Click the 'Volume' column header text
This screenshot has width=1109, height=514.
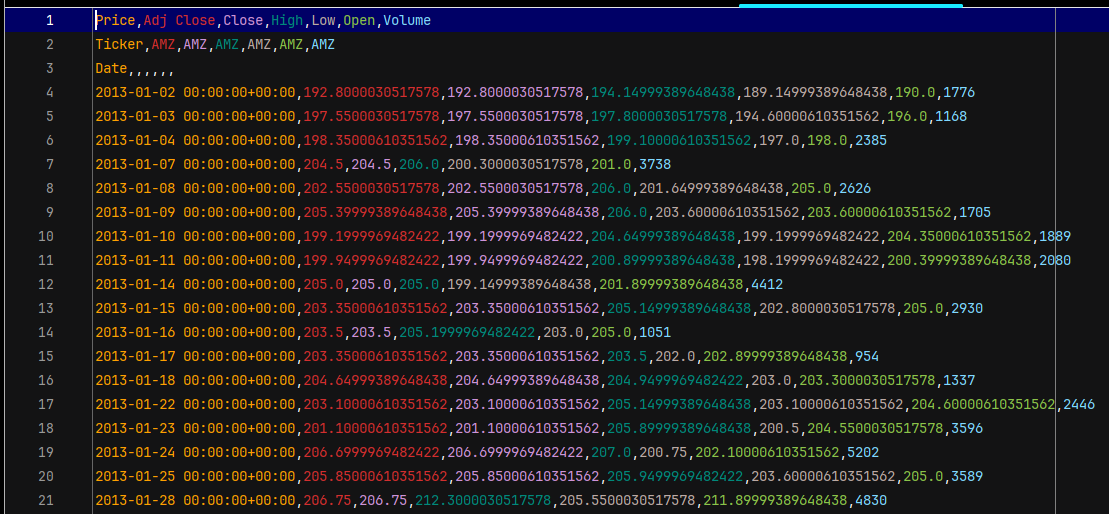pos(407,20)
